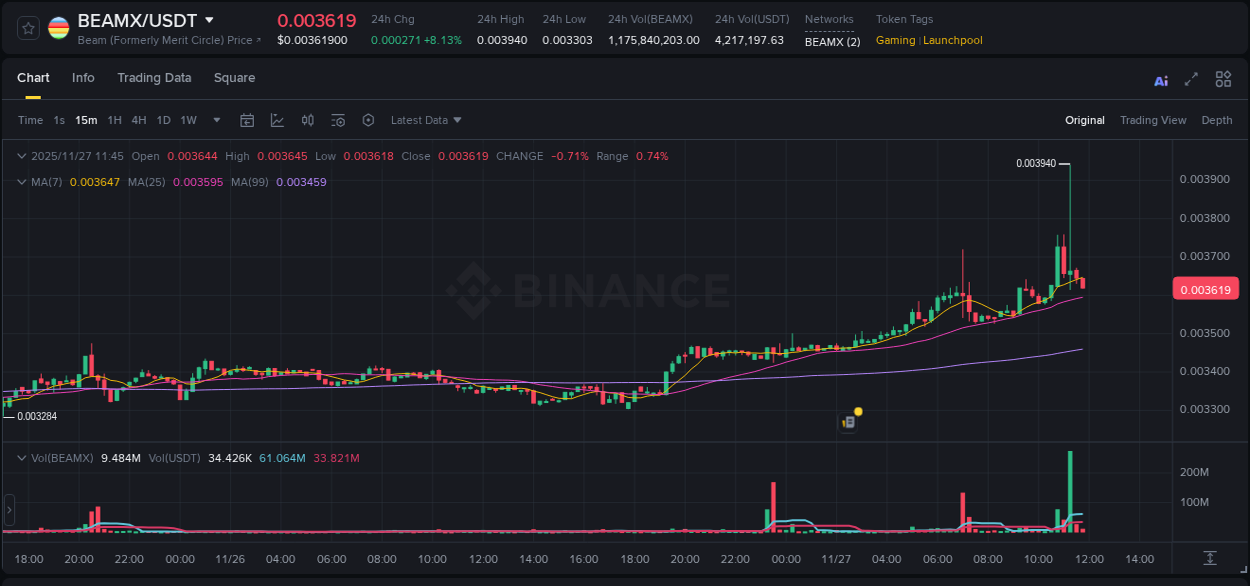Image resolution: width=1250 pixels, height=586 pixels.
Task: Open the AI analysis tool
Action: [x=1161, y=79]
